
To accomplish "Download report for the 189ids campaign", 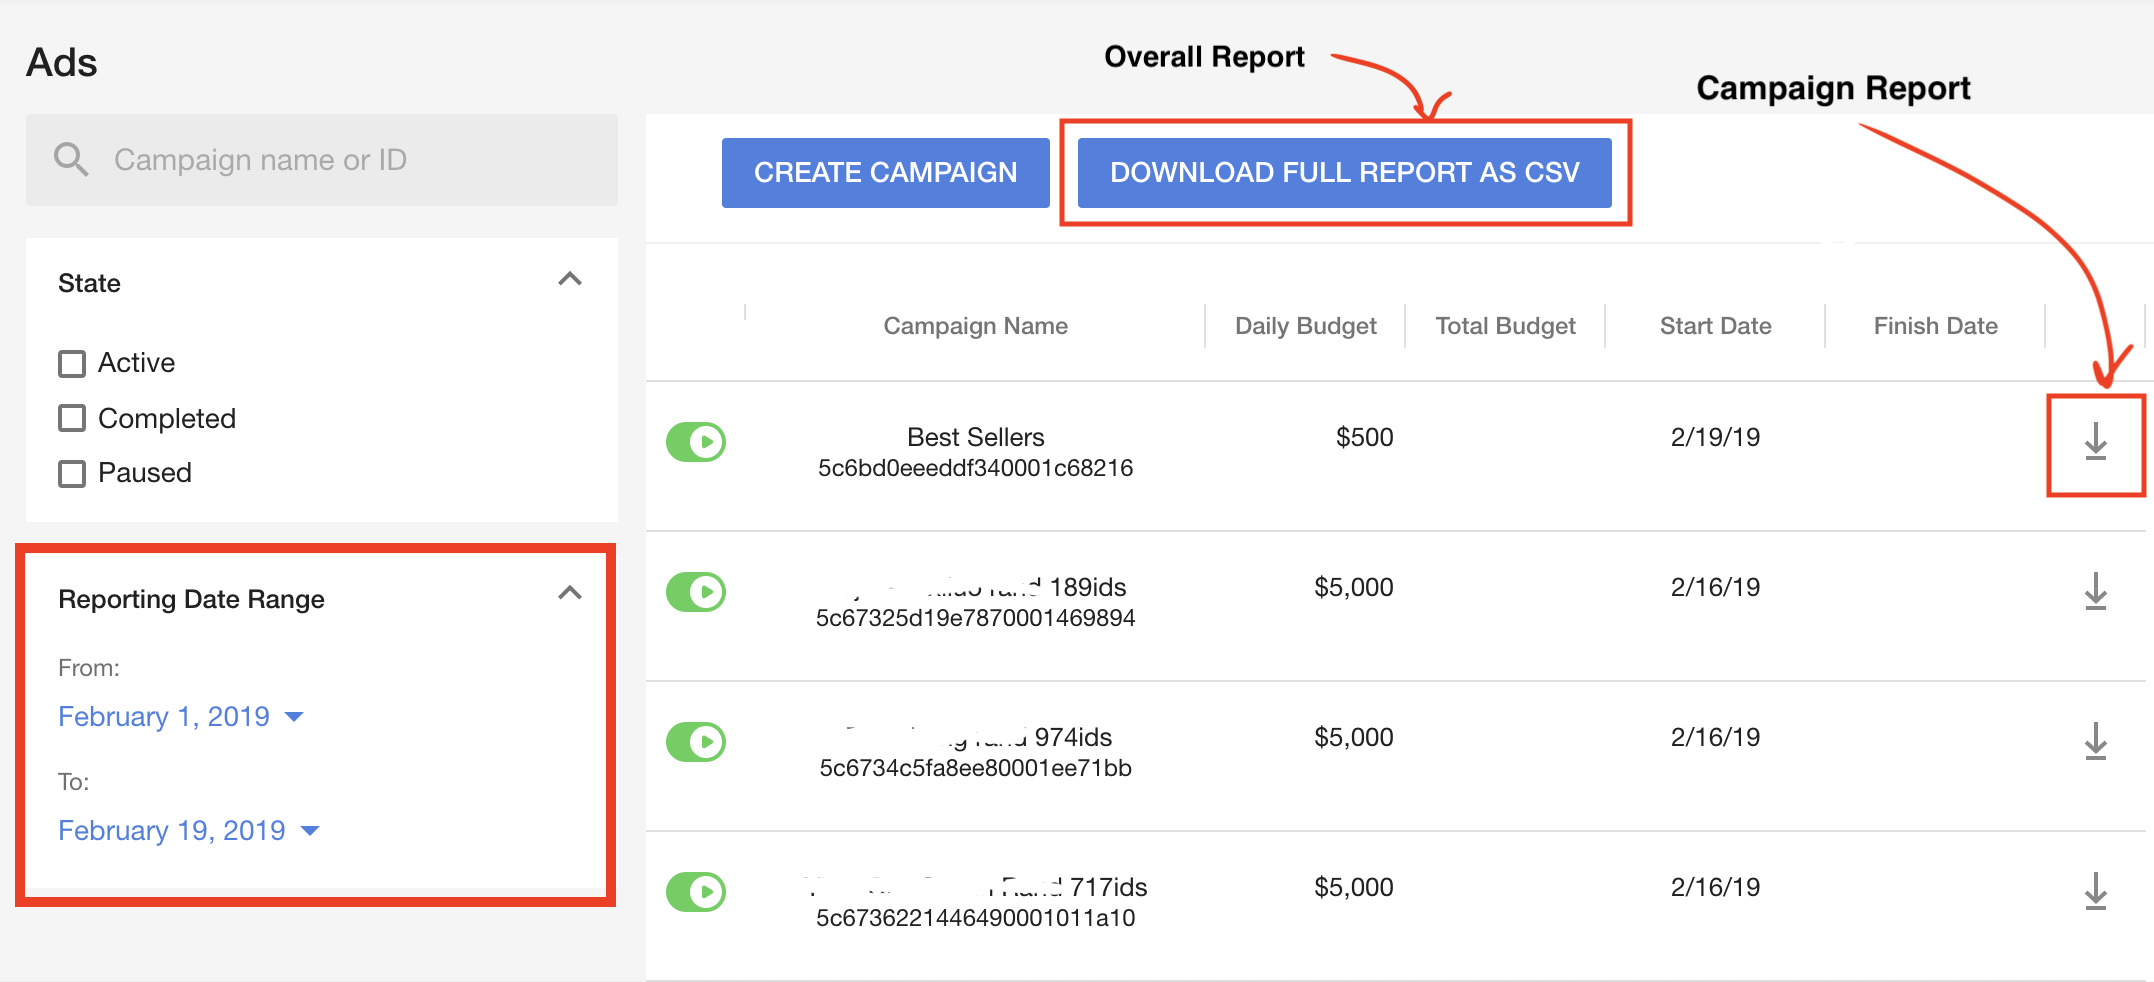I will tap(2095, 591).
